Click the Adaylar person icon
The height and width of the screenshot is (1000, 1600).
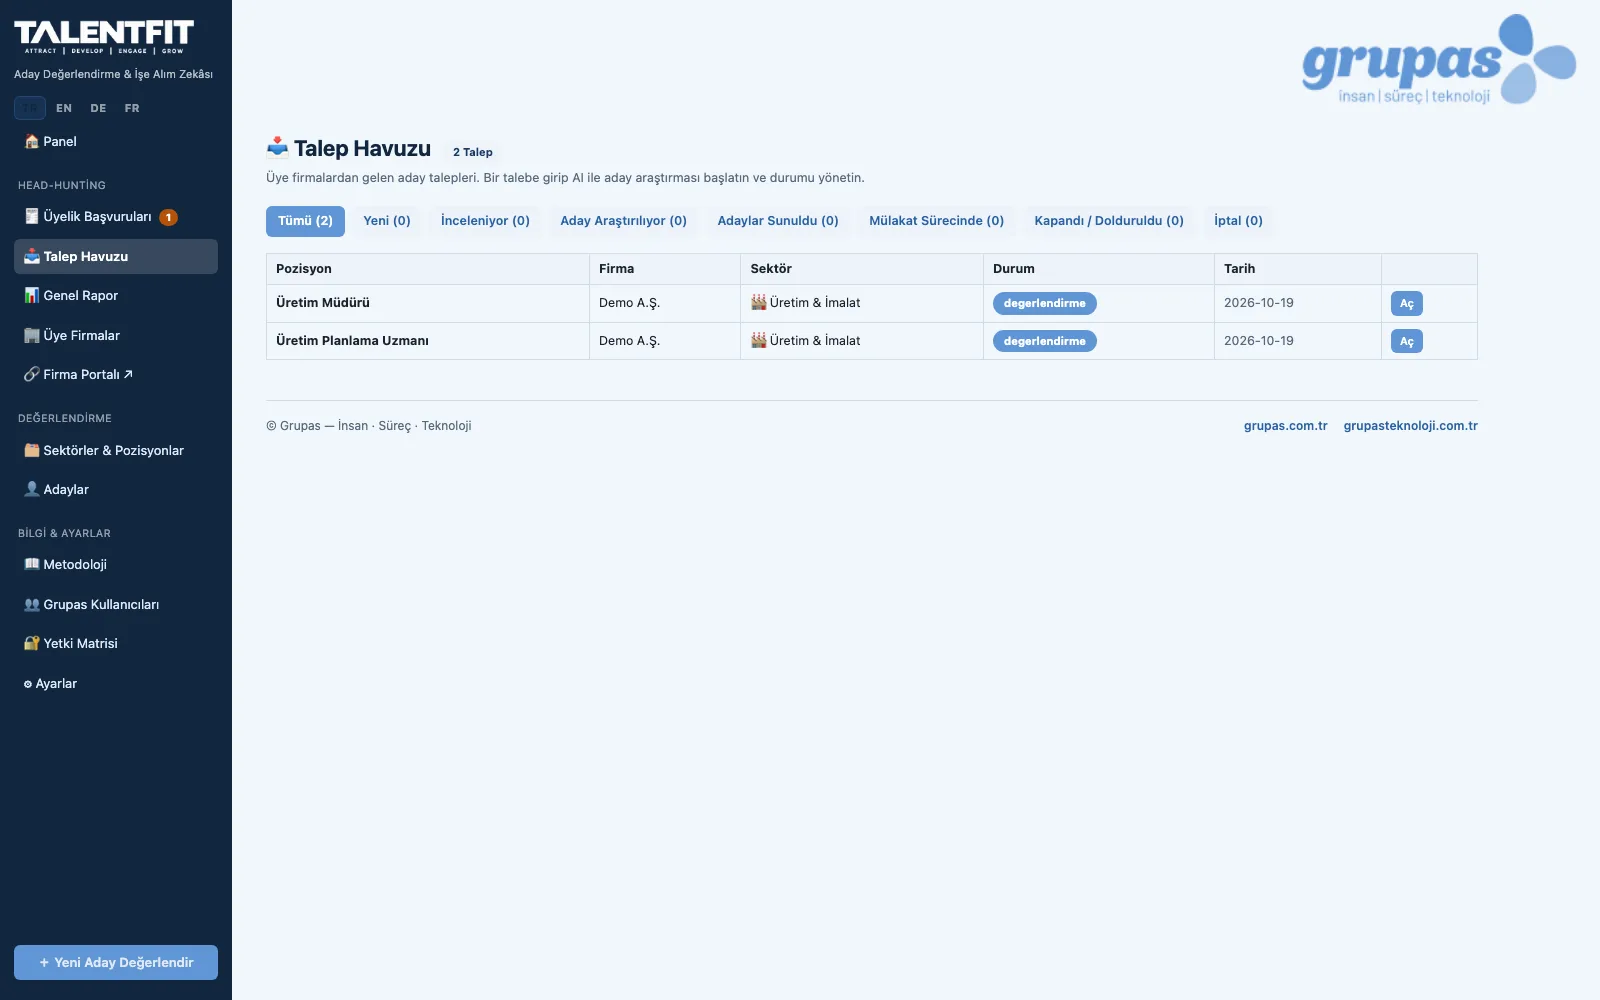tap(32, 490)
